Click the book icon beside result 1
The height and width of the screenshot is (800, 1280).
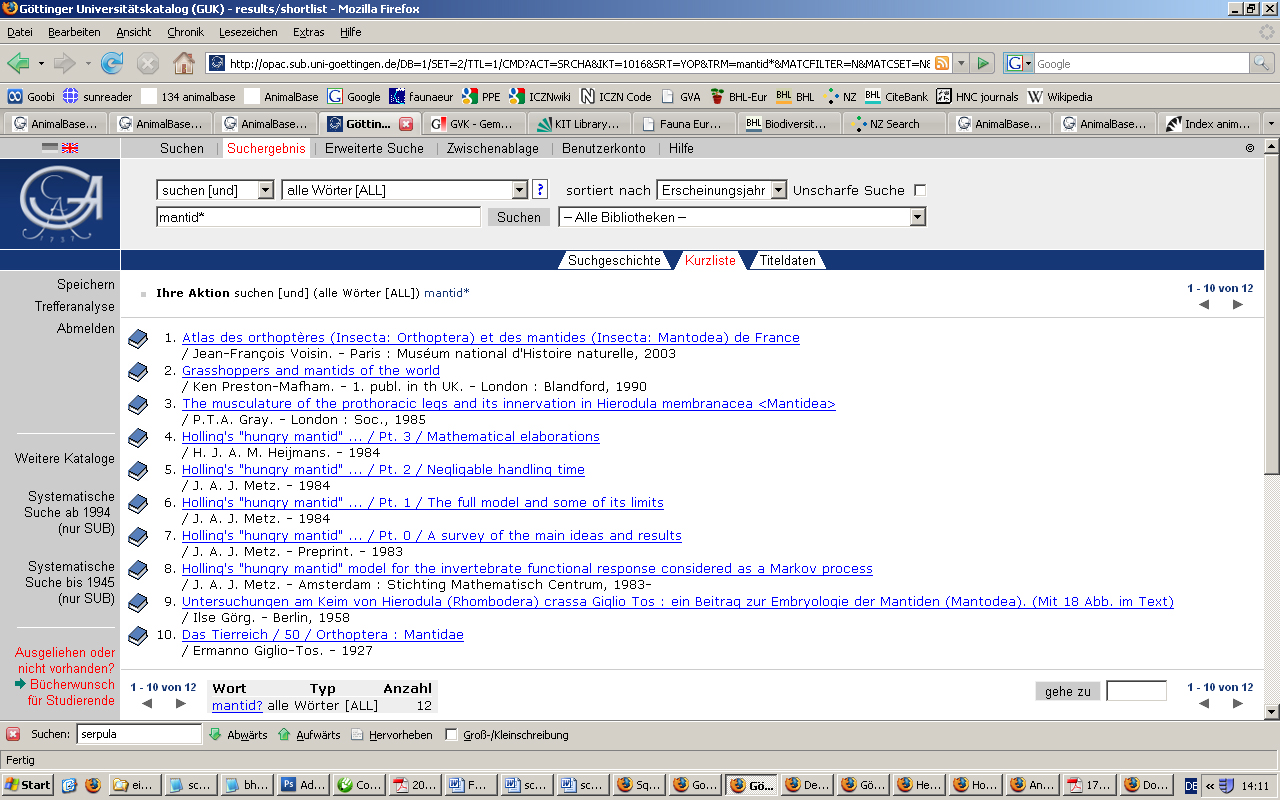138,339
